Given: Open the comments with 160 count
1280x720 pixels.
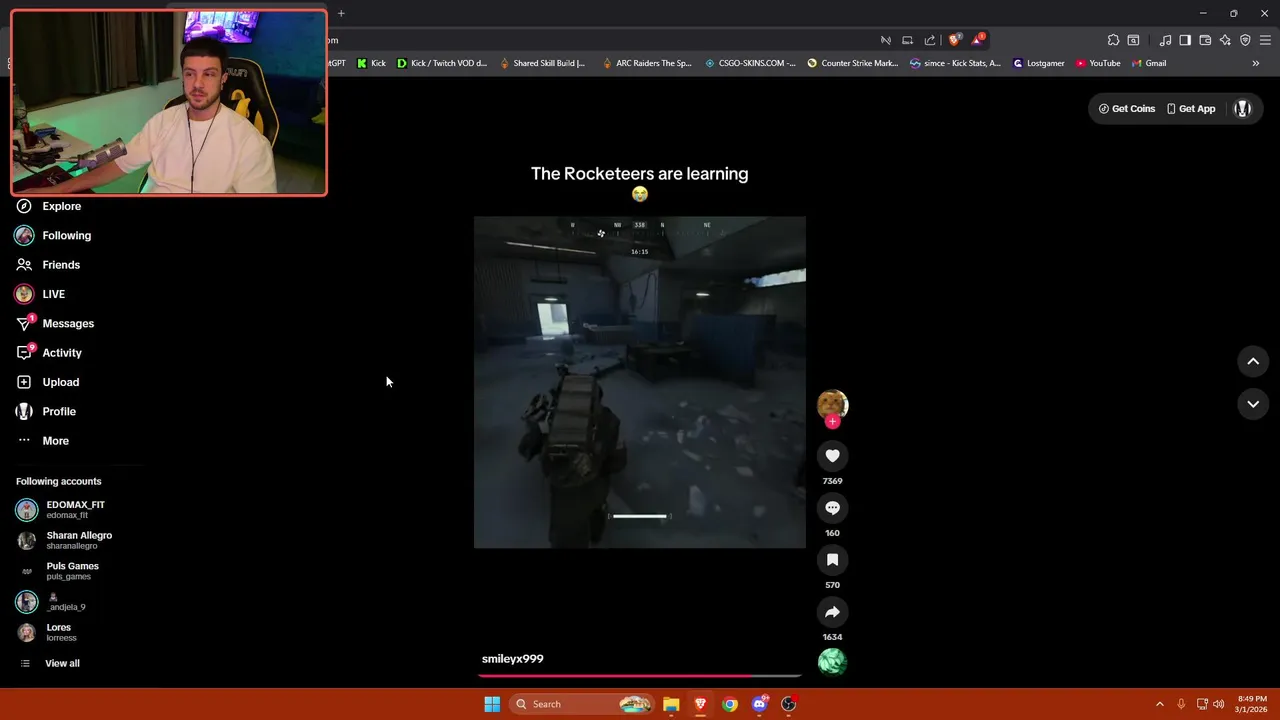Looking at the screenshot, I should pyautogui.click(x=832, y=508).
